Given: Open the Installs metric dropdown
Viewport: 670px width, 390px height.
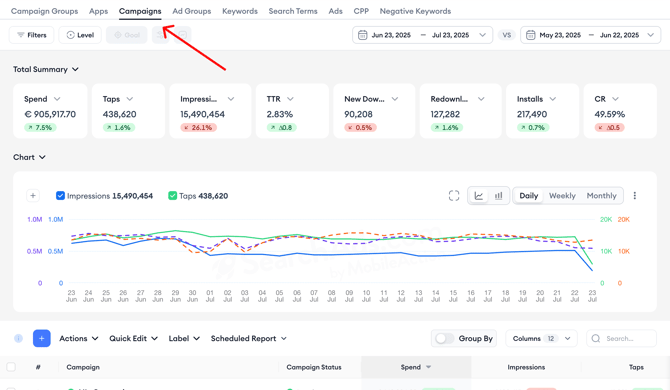Looking at the screenshot, I should click(552, 99).
